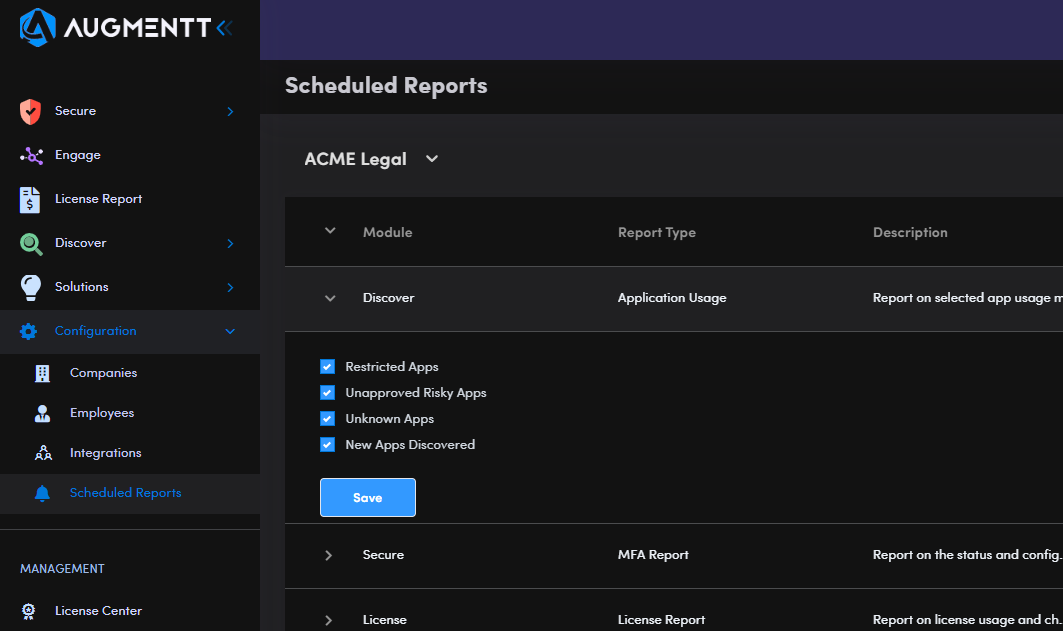Click the License Center badge icon
The width and height of the screenshot is (1063, 631).
[29, 611]
